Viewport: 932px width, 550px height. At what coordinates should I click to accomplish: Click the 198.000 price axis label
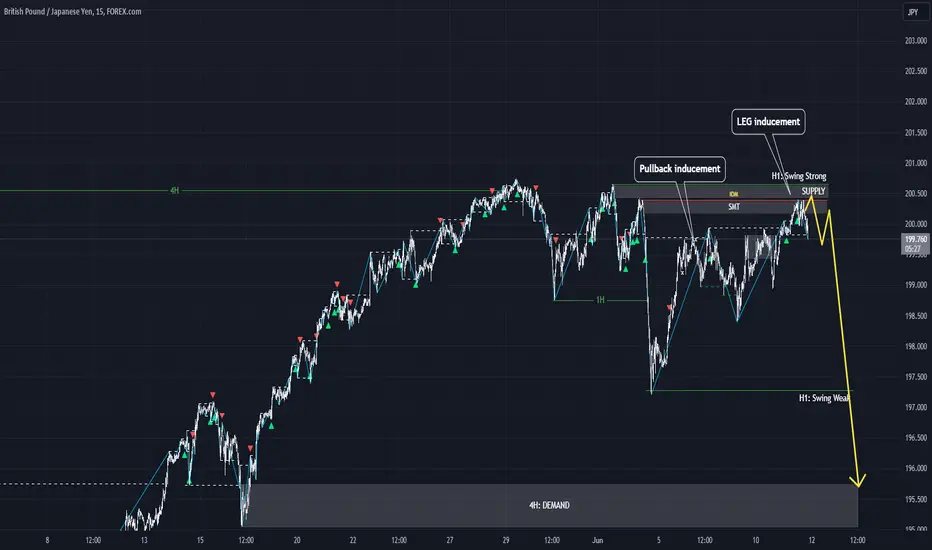[915, 346]
